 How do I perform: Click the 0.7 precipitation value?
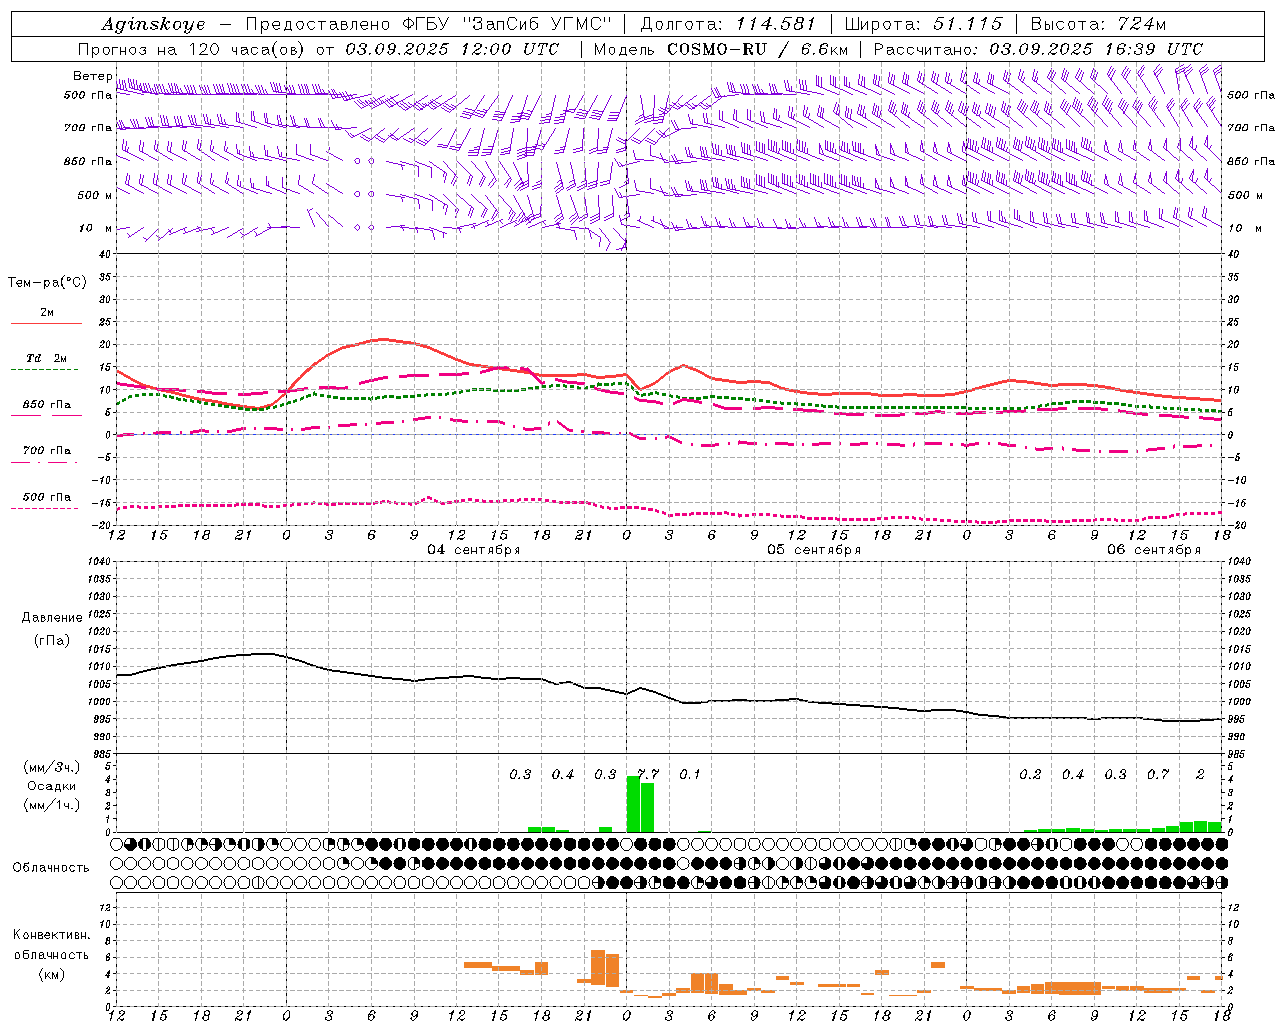[x=1158, y=774]
